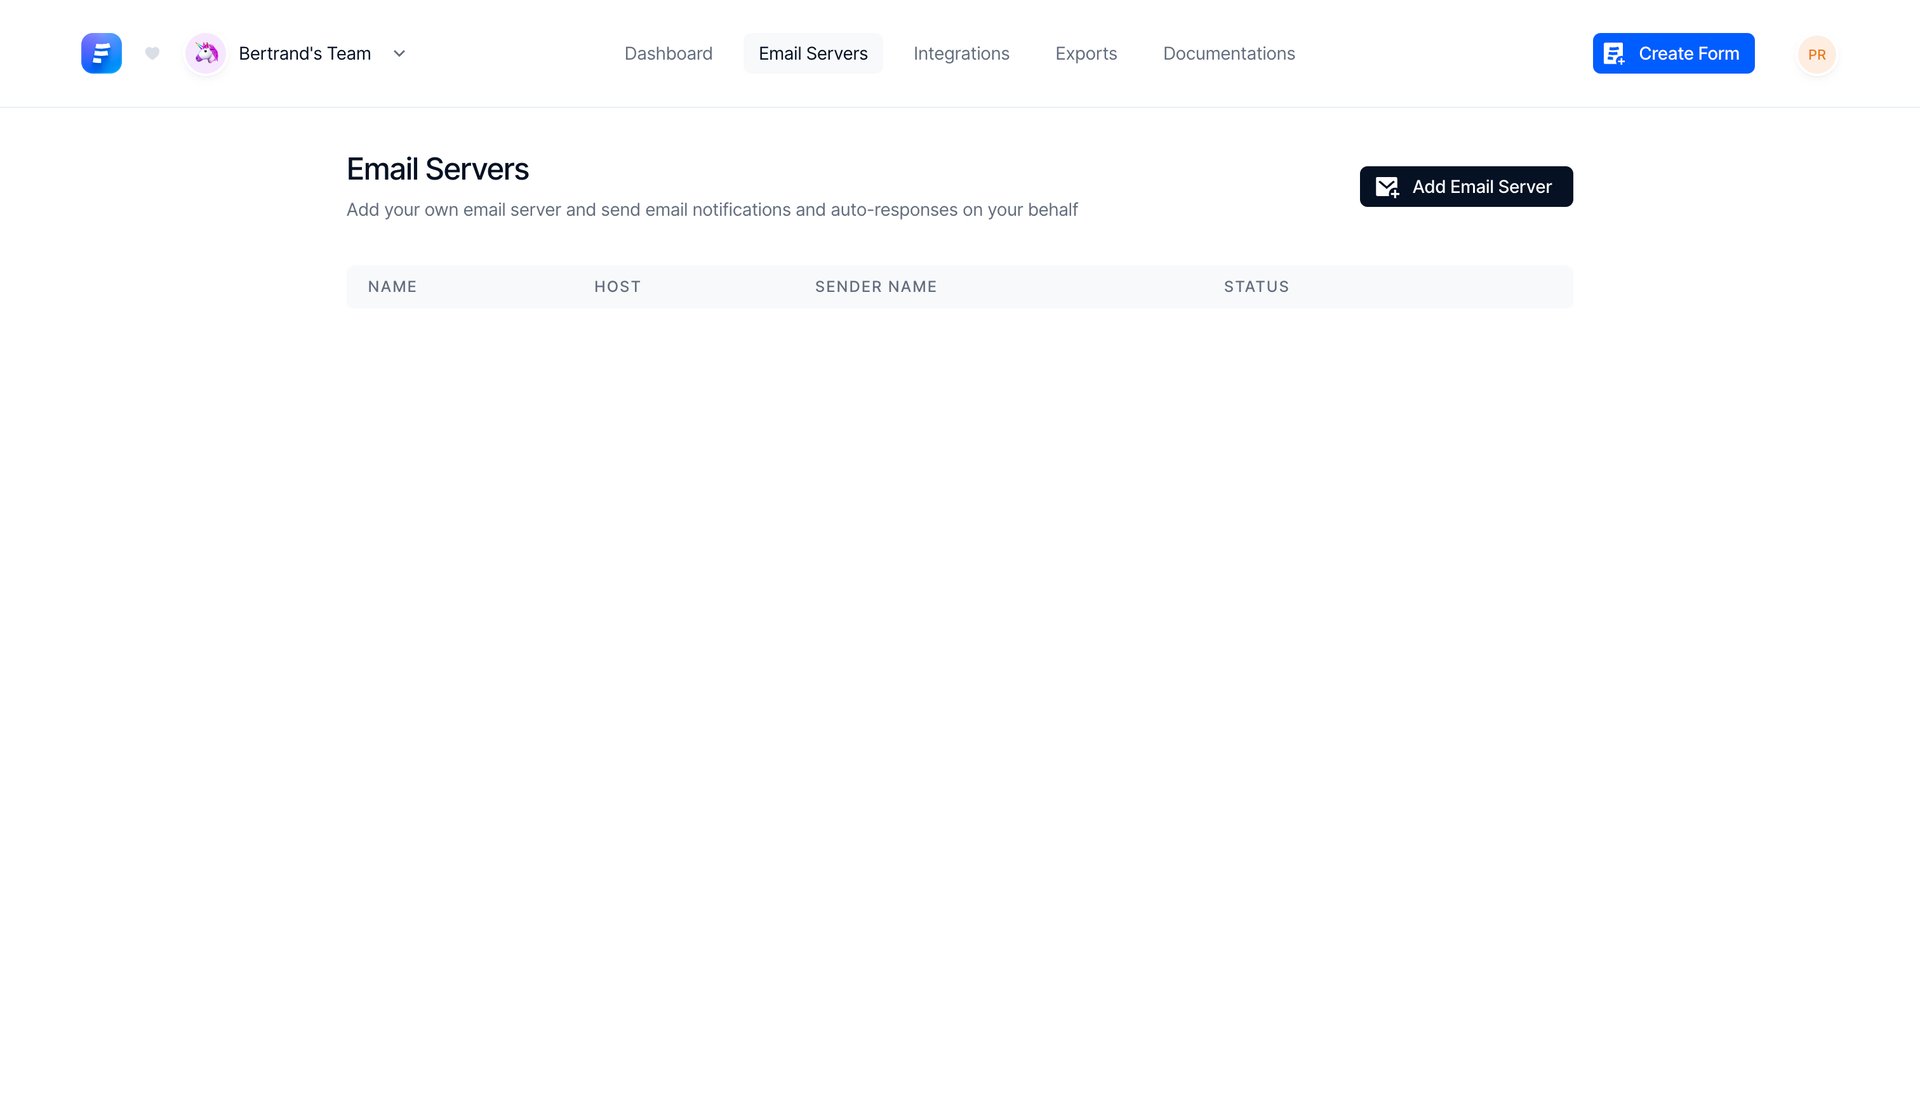
Task: Open the Documentations page
Action: [x=1228, y=53]
